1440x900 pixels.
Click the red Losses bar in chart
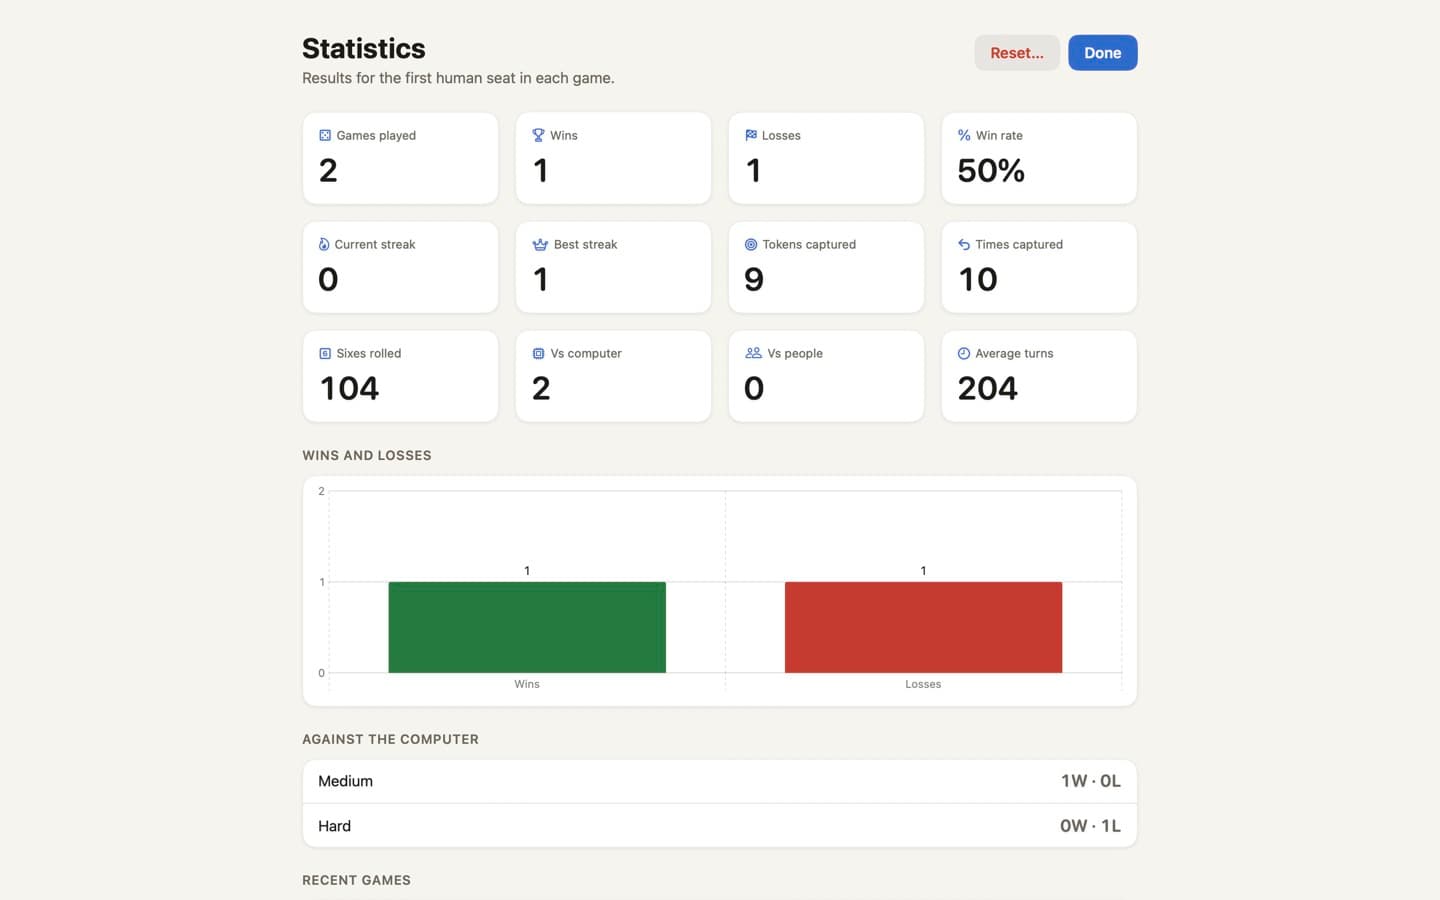pyautogui.click(x=923, y=627)
